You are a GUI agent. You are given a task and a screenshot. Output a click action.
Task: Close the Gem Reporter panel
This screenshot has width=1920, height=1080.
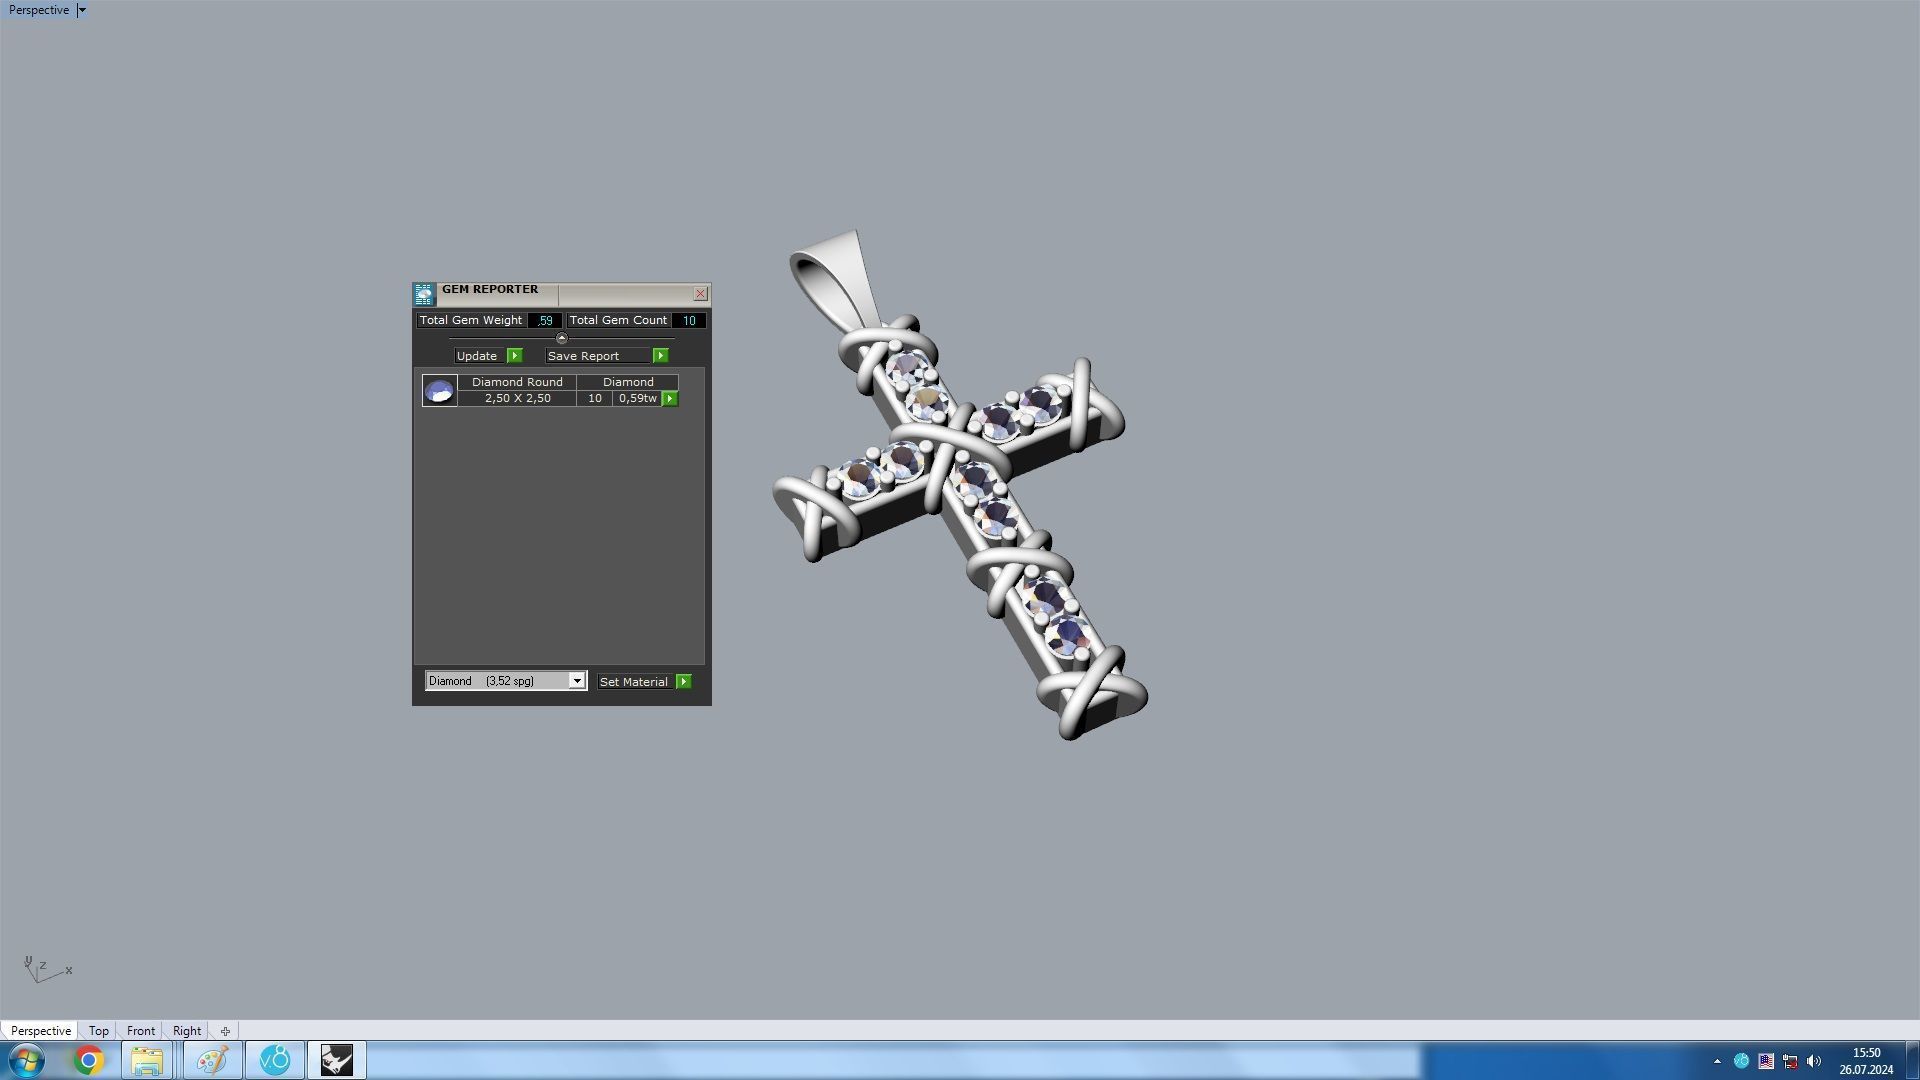tap(701, 294)
